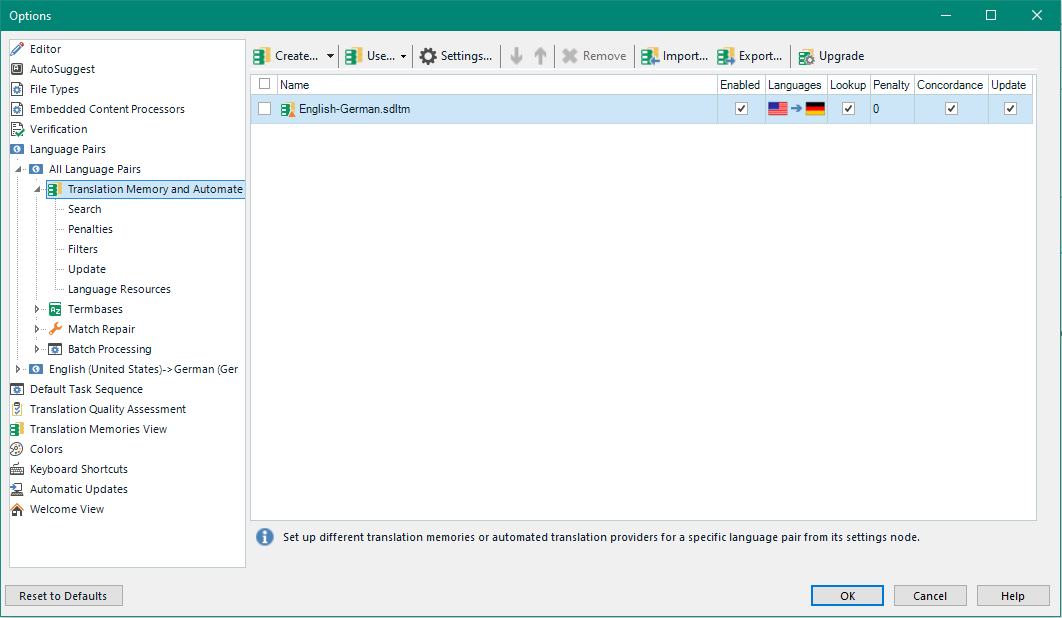Expand the Termbases tree node
The image size is (1062, 618).
pos(37,309)
